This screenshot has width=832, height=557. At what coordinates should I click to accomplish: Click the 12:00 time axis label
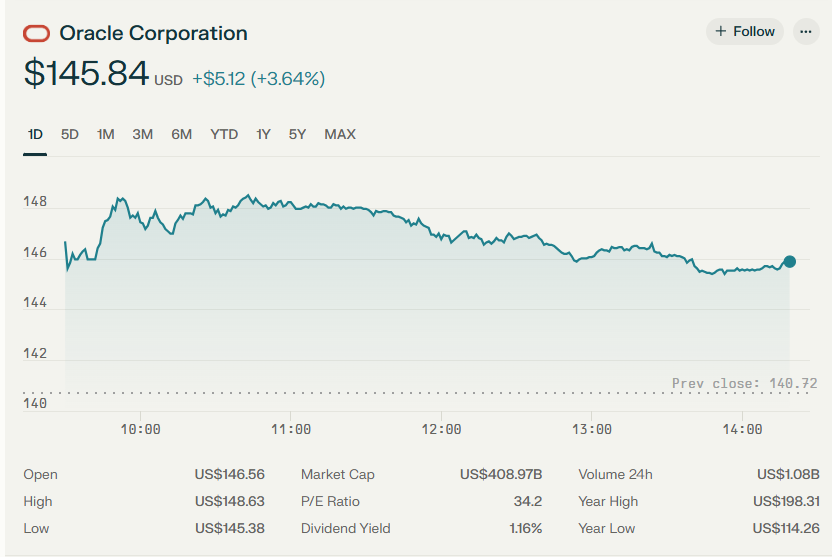coord(441,429)
